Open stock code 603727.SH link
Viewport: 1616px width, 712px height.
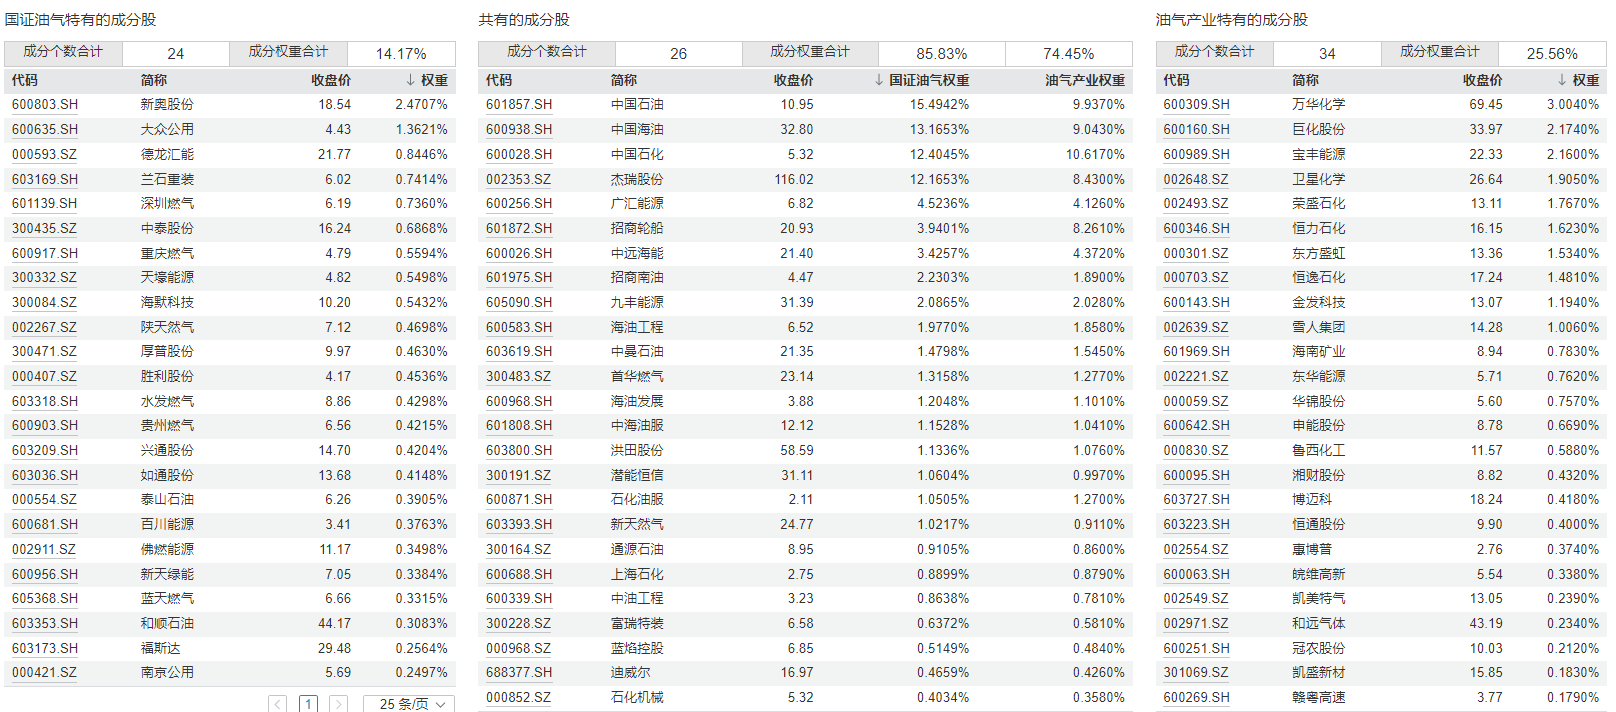(x=1197, y=499)
